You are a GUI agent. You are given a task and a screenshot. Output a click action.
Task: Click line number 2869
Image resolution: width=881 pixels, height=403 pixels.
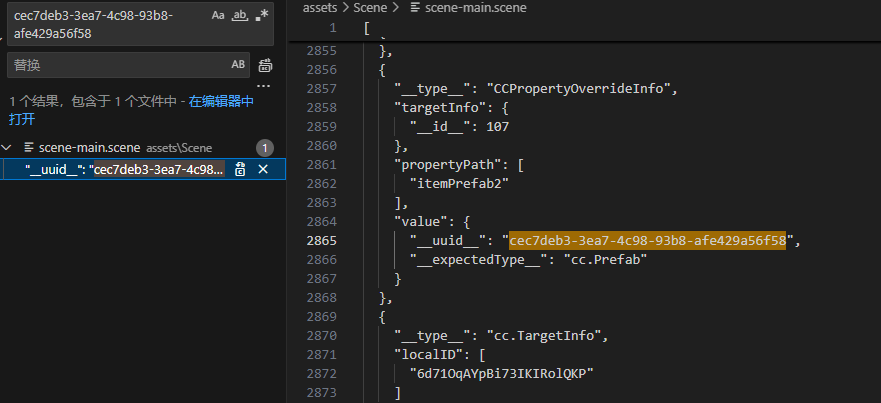coord(322,316)
